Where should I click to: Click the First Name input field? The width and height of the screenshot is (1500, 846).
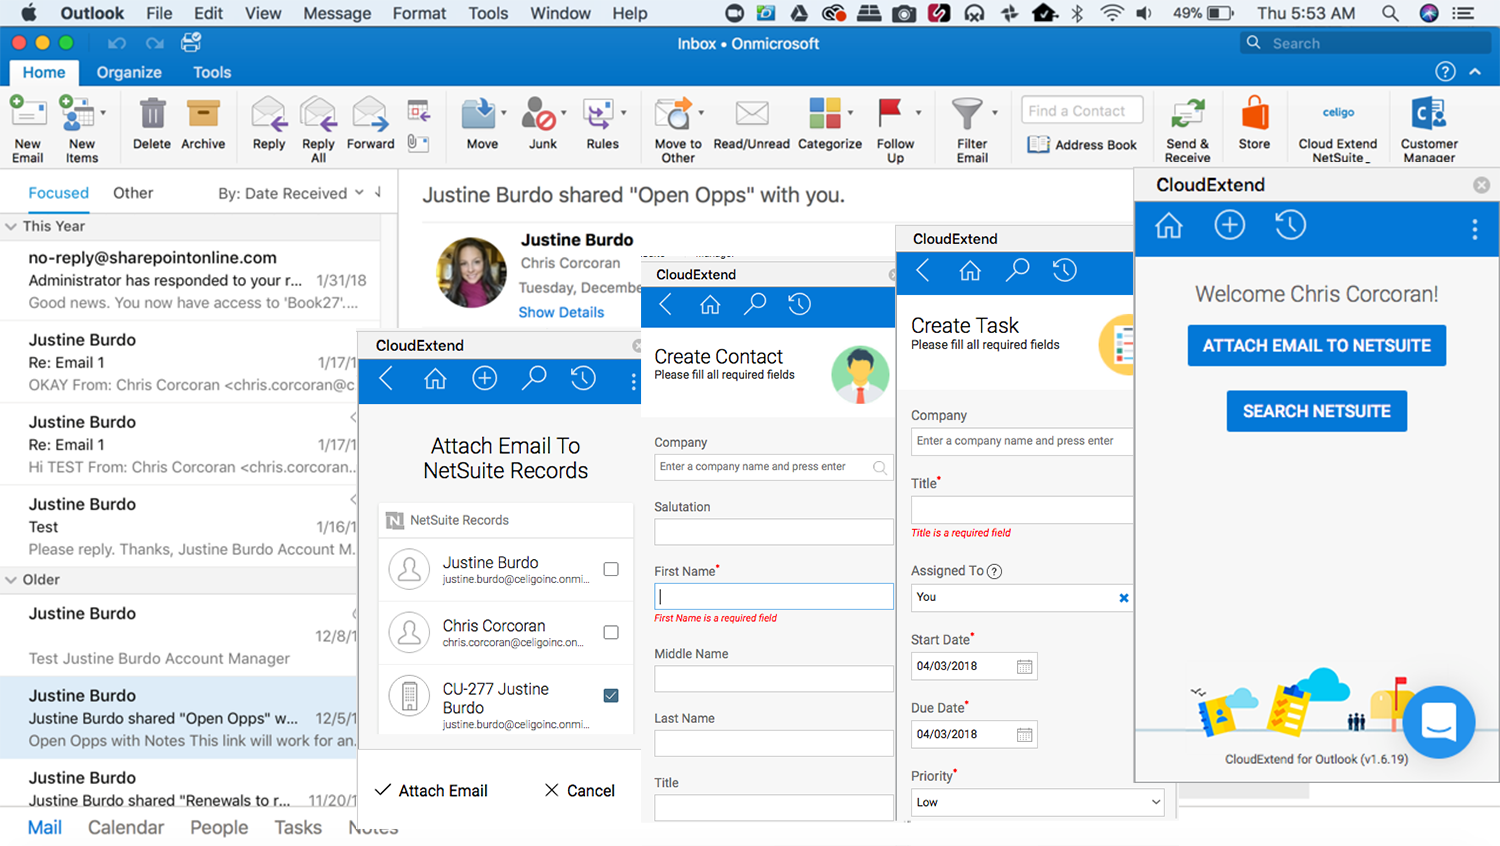click(x=773, y=596)
